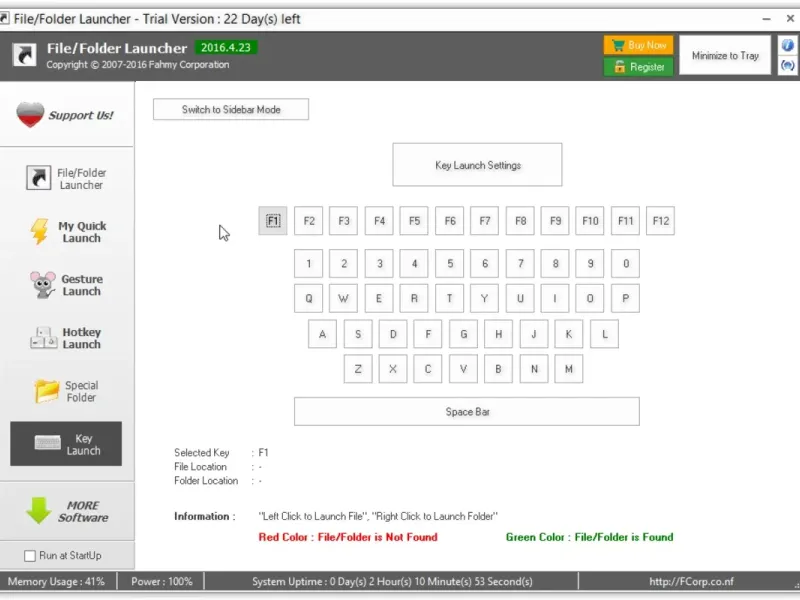Select the M key button
This screenshot has width=800, height=600.
(x=569, y=369)
